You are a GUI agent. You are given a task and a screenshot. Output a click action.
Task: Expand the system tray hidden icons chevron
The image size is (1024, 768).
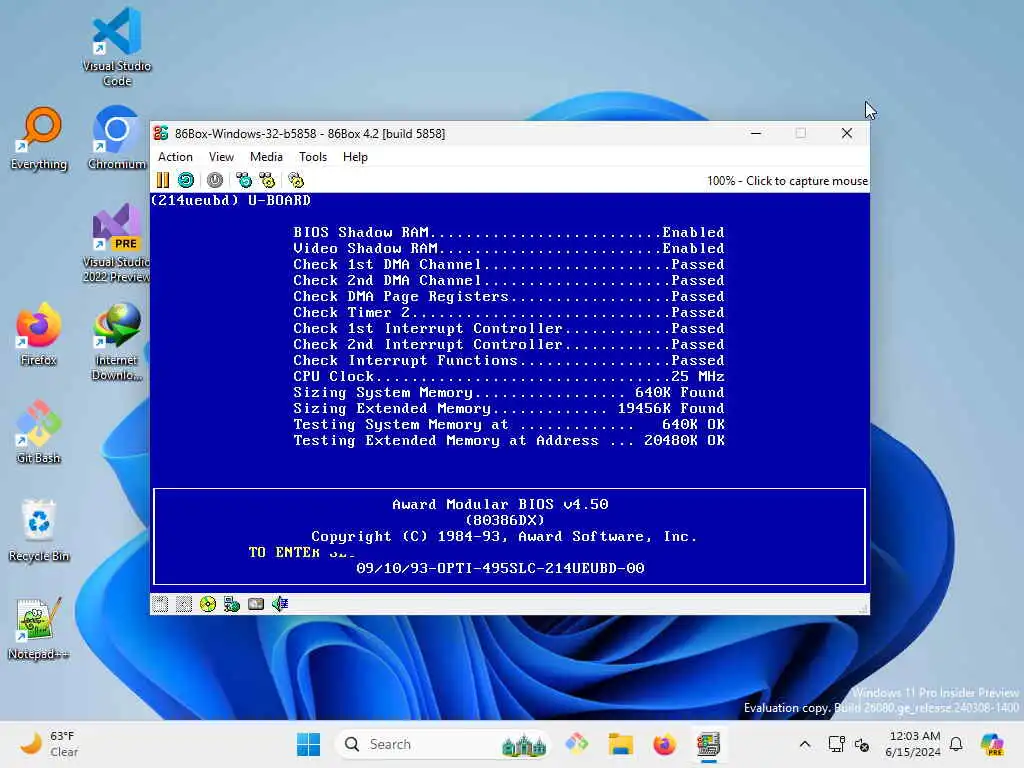coord(805,744)
